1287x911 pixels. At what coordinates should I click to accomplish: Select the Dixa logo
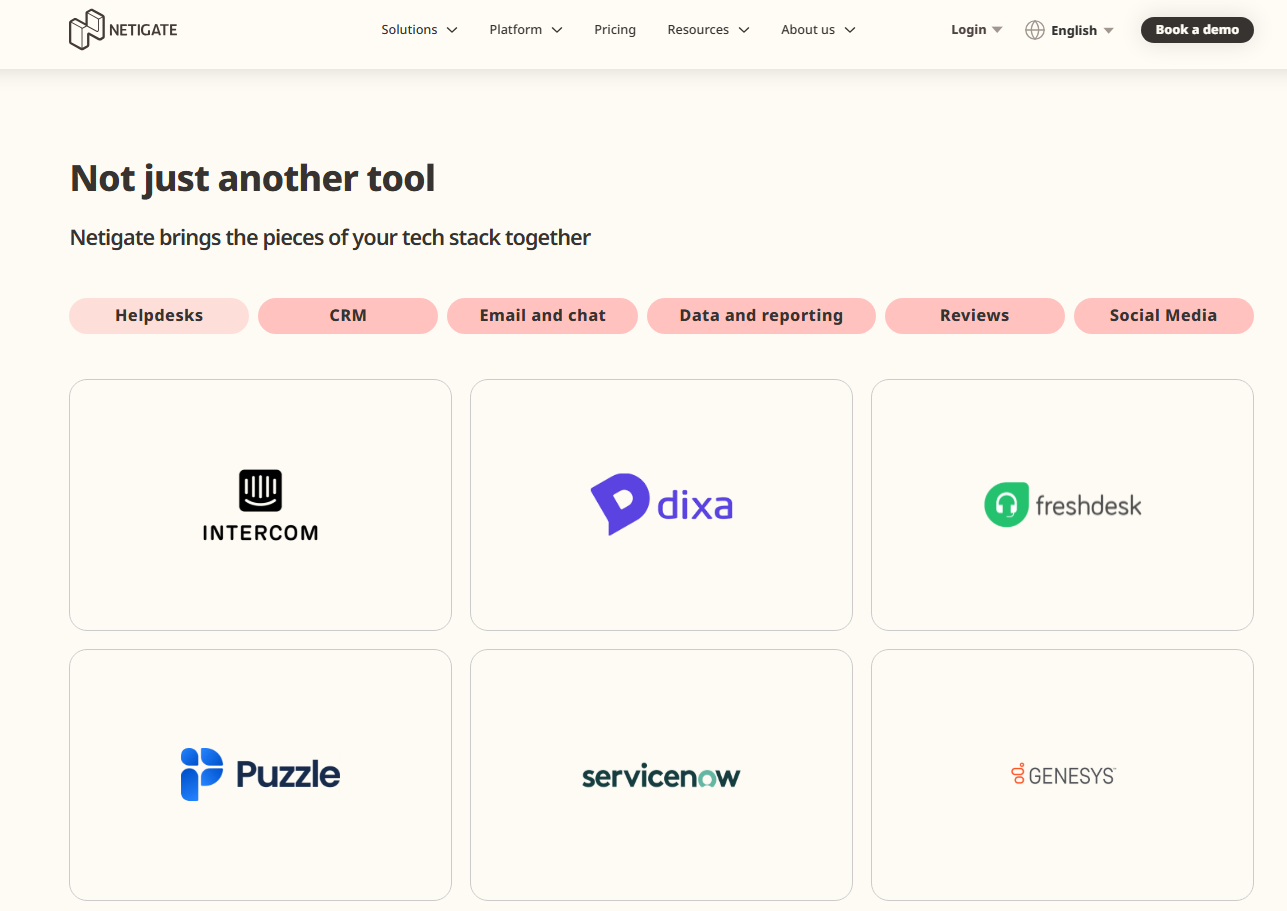click(x=661, y=504)
